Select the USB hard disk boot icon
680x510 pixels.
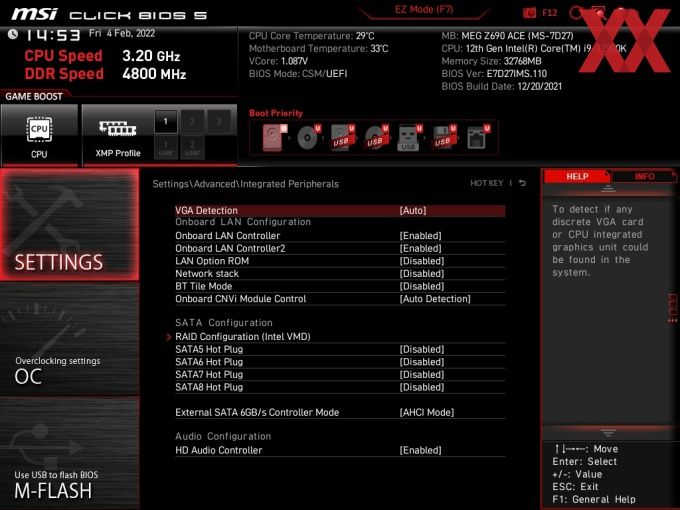[343, 137]
